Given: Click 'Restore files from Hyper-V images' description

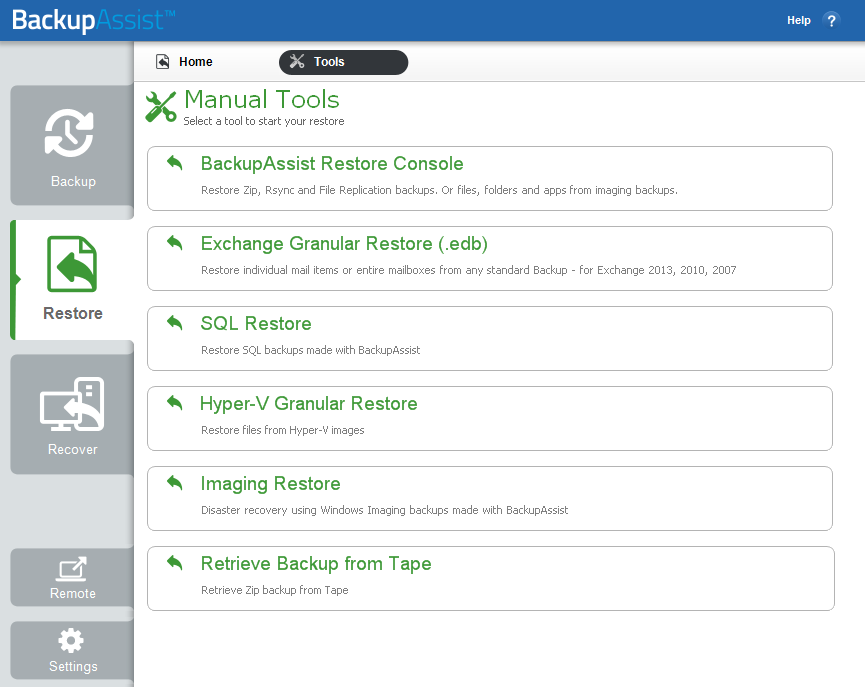Looking at the screenshot, I should pos(282,430).
